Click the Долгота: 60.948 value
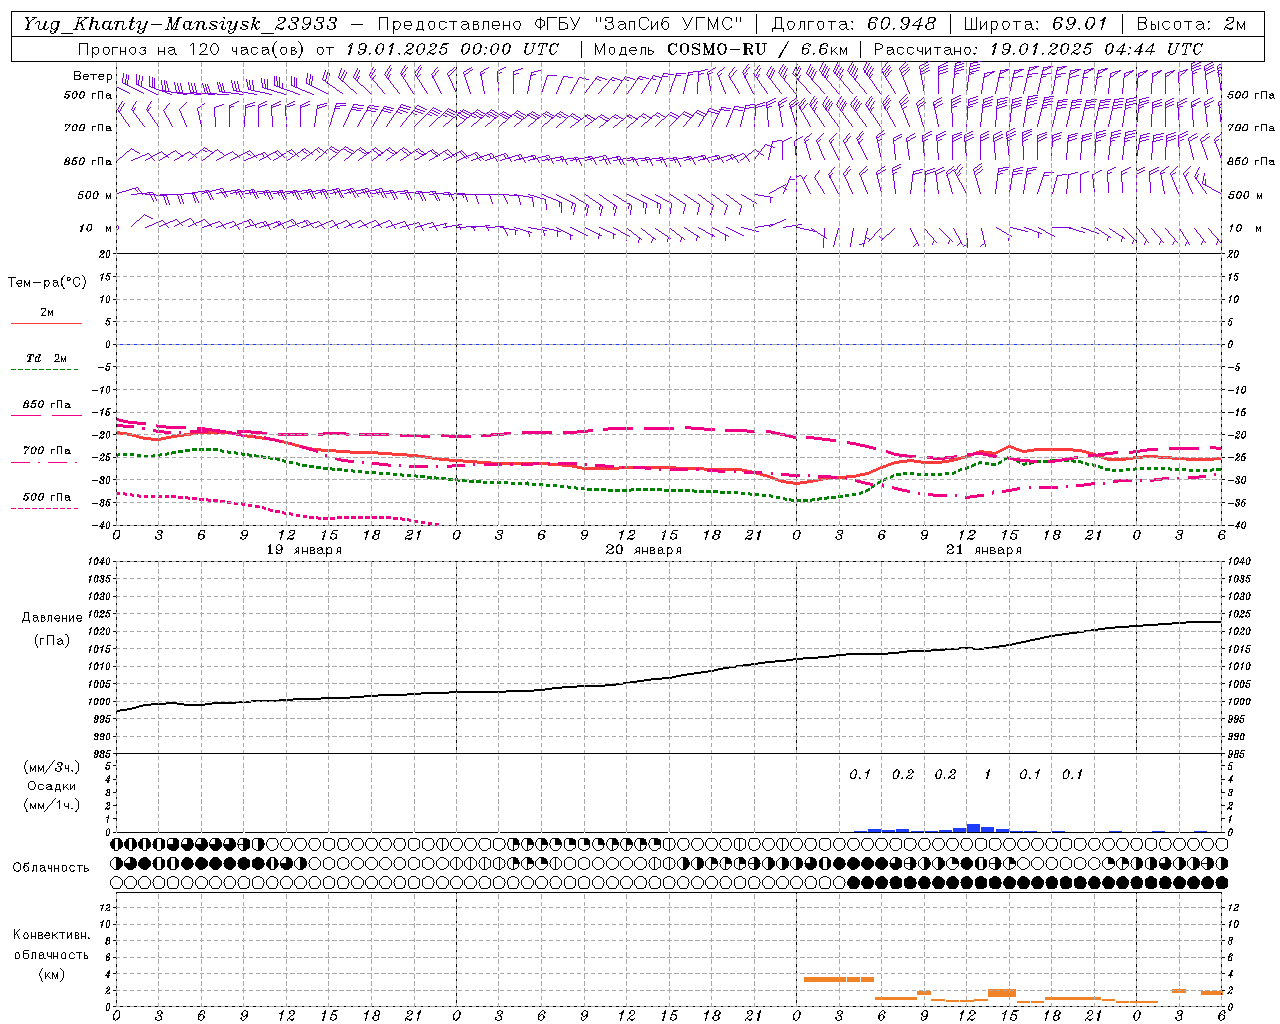The height and width of the screenshot is (1024, 1280). click(x=854, y=24)
